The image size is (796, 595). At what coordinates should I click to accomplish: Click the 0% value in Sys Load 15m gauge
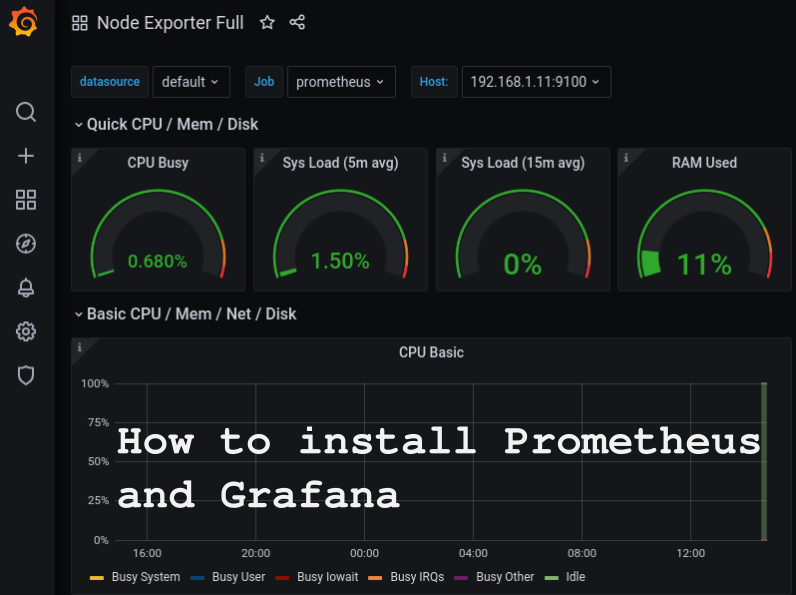click(x=522, y=264)
